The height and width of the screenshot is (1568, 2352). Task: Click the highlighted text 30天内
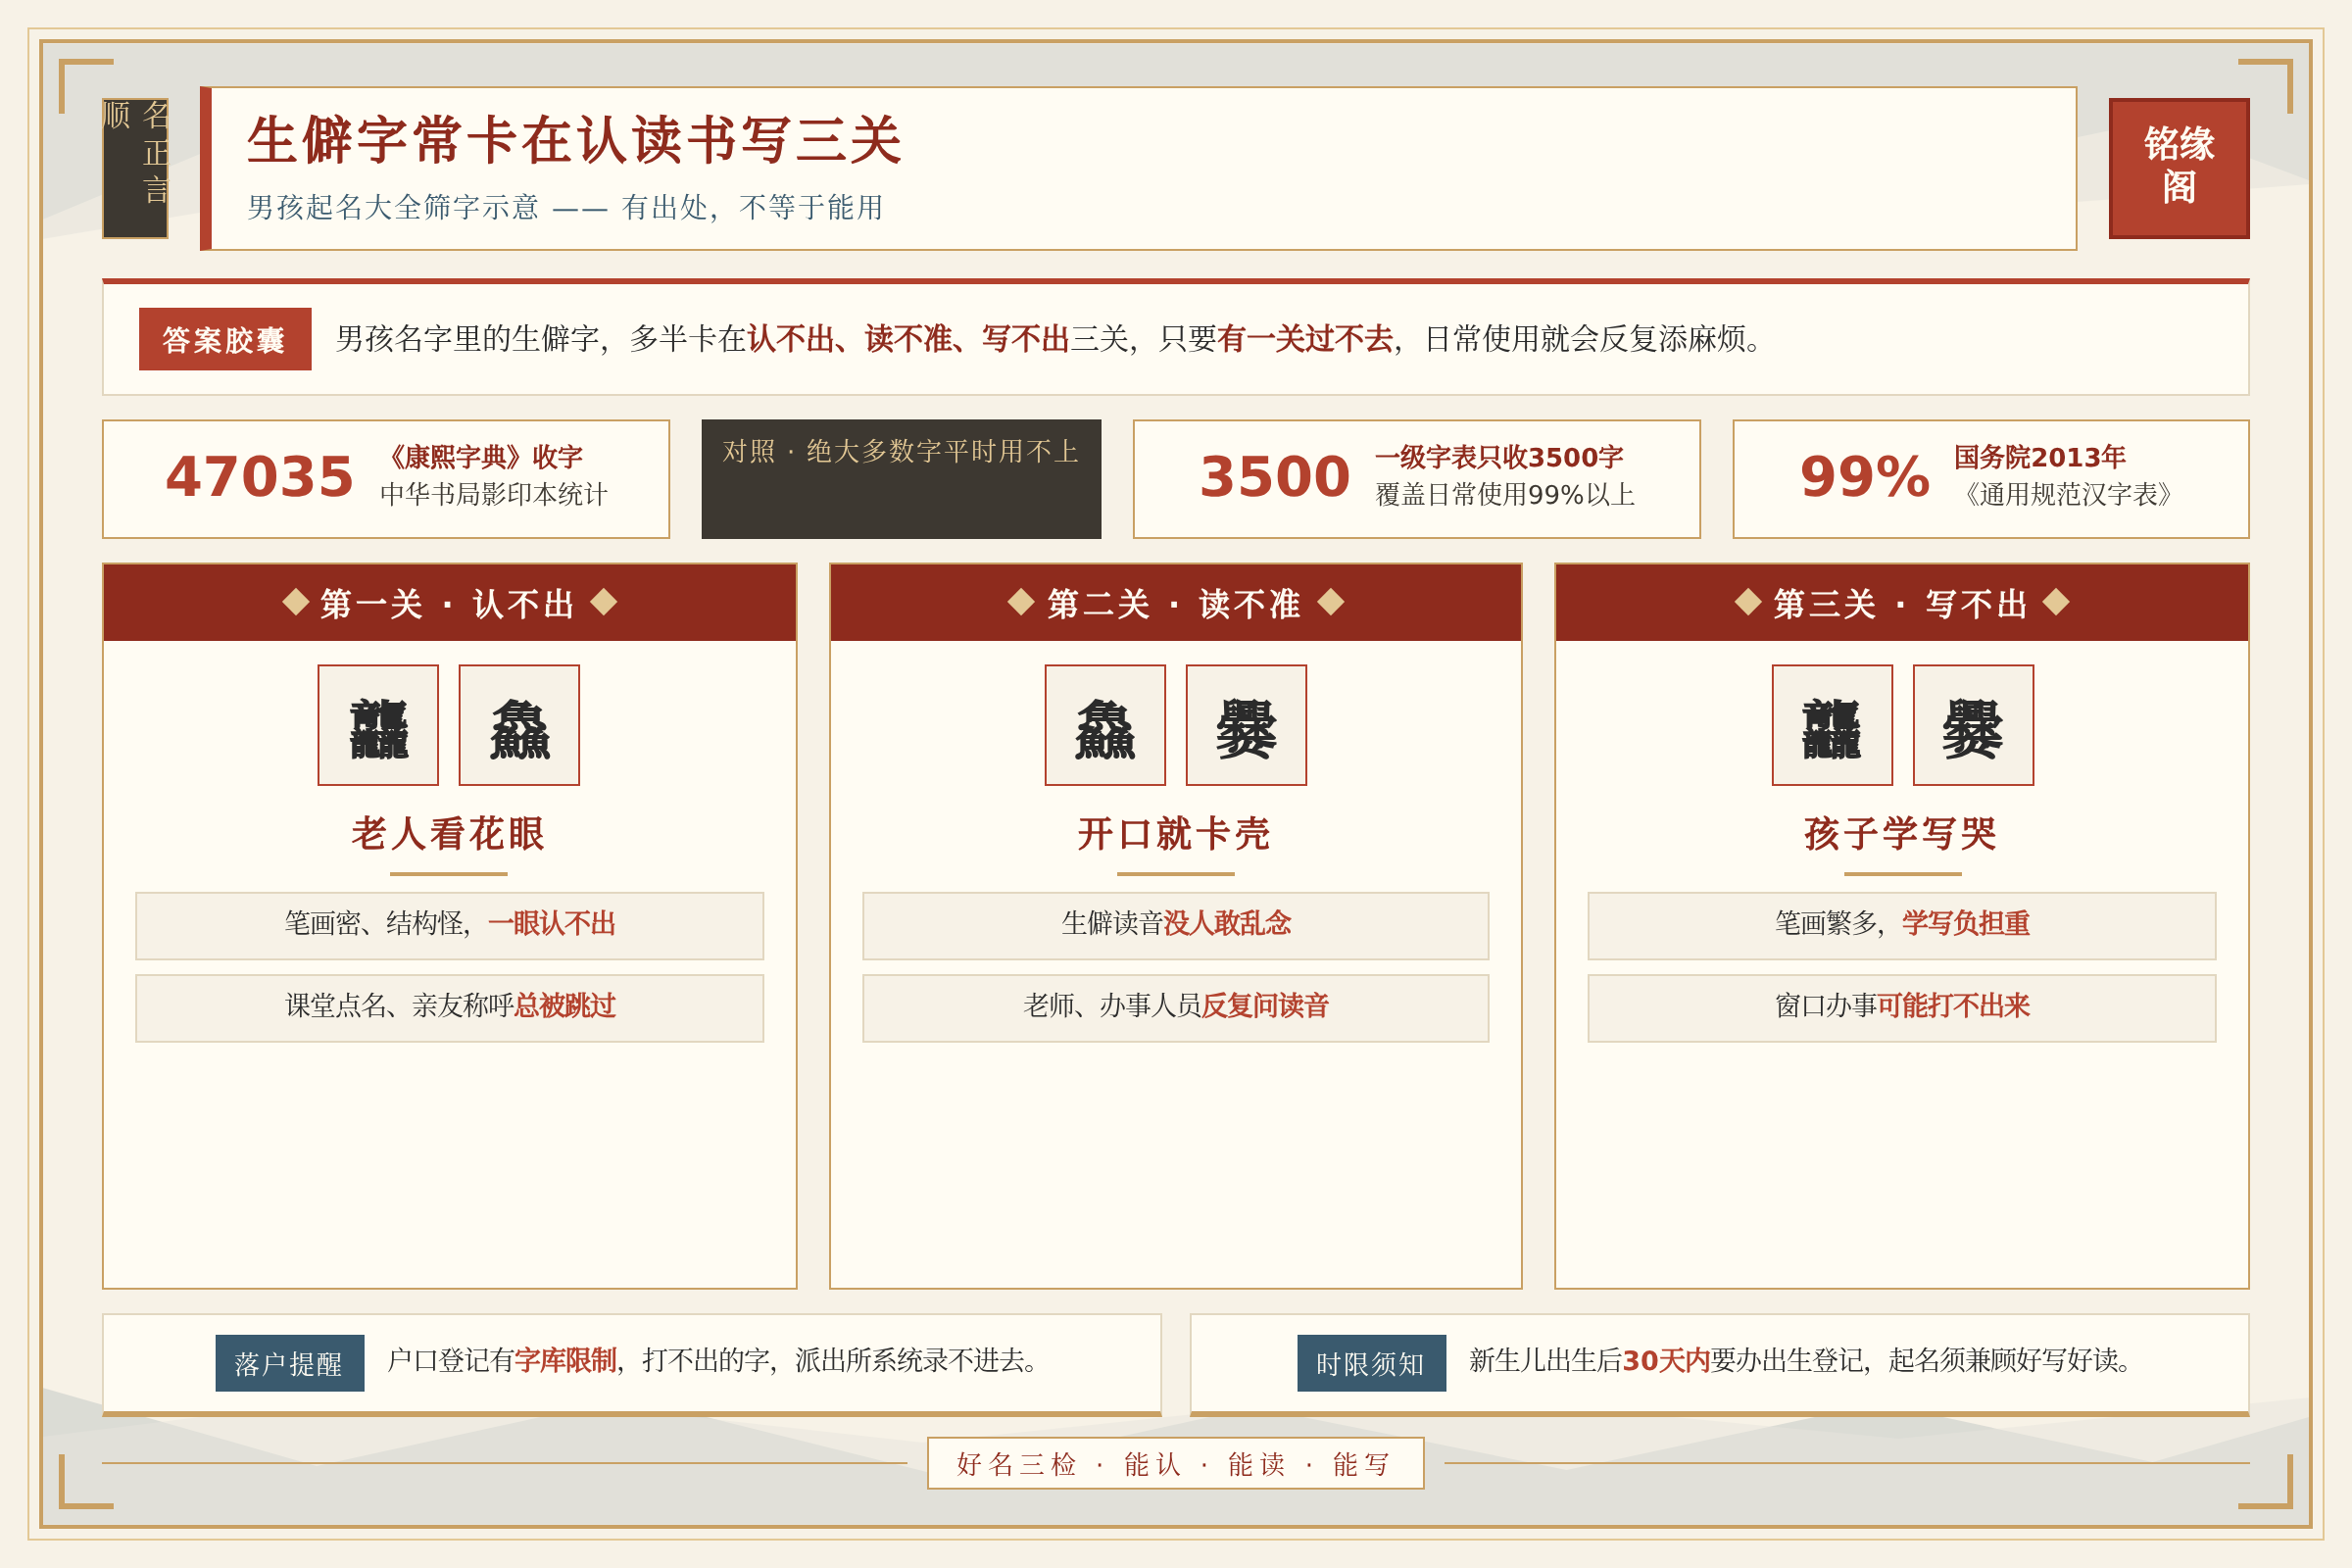coord(1666,1360)
